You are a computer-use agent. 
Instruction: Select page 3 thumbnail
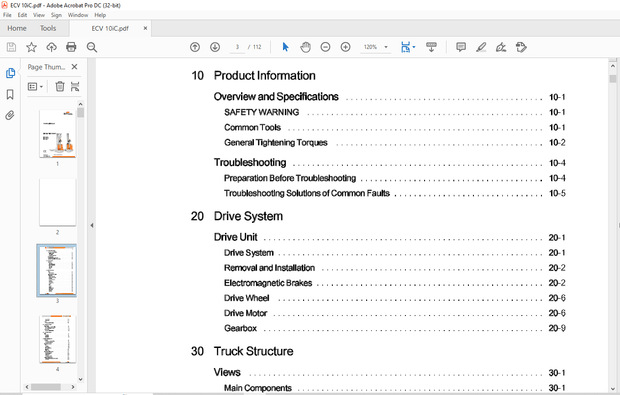coord(57,271)
